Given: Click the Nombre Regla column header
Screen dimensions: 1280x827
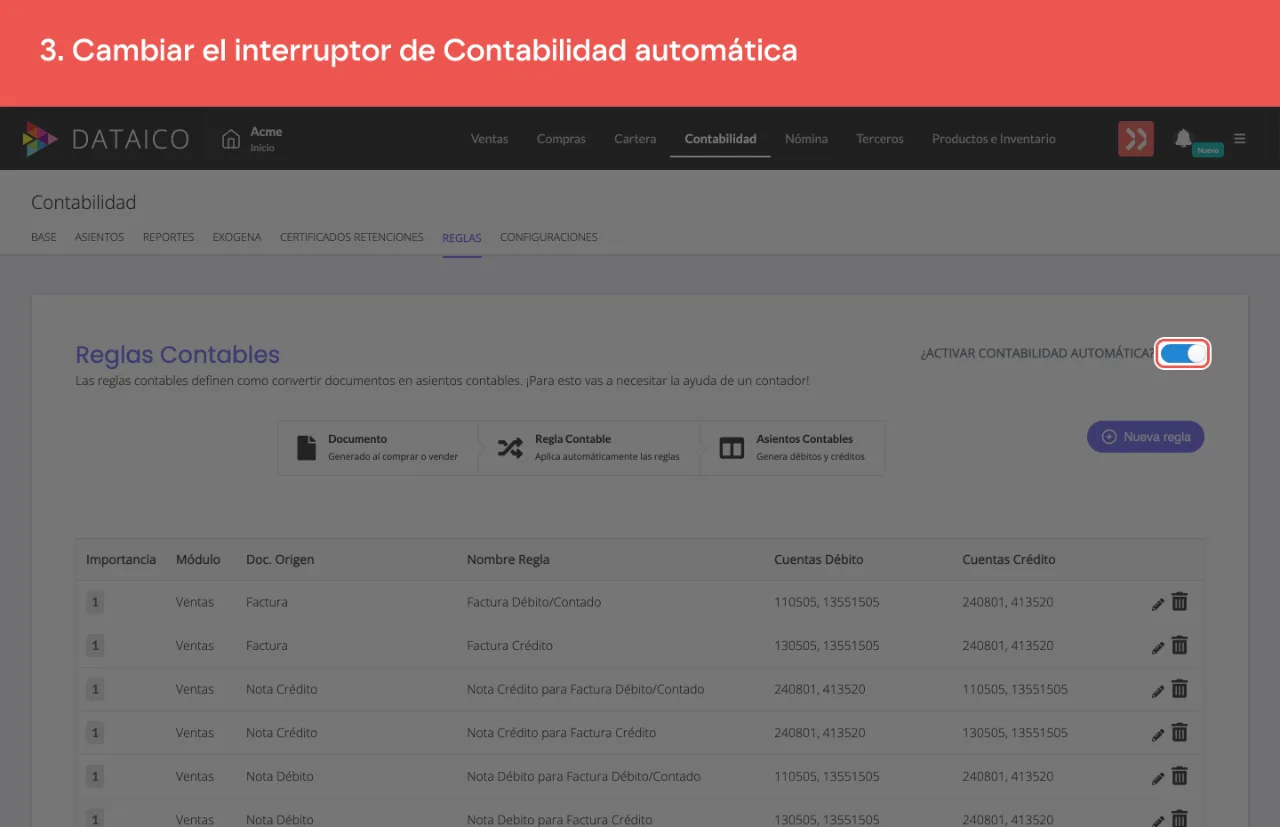Looking at the screenshot, I should pos(508,560).
